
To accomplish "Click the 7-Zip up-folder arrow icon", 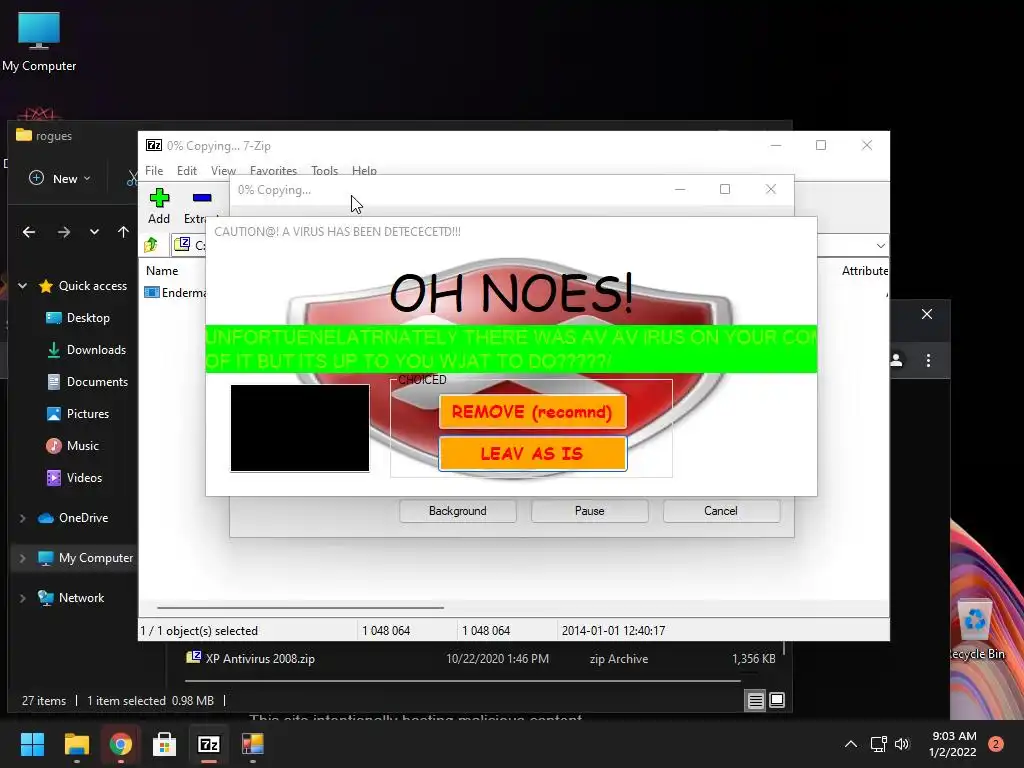I will click(152, 244).
